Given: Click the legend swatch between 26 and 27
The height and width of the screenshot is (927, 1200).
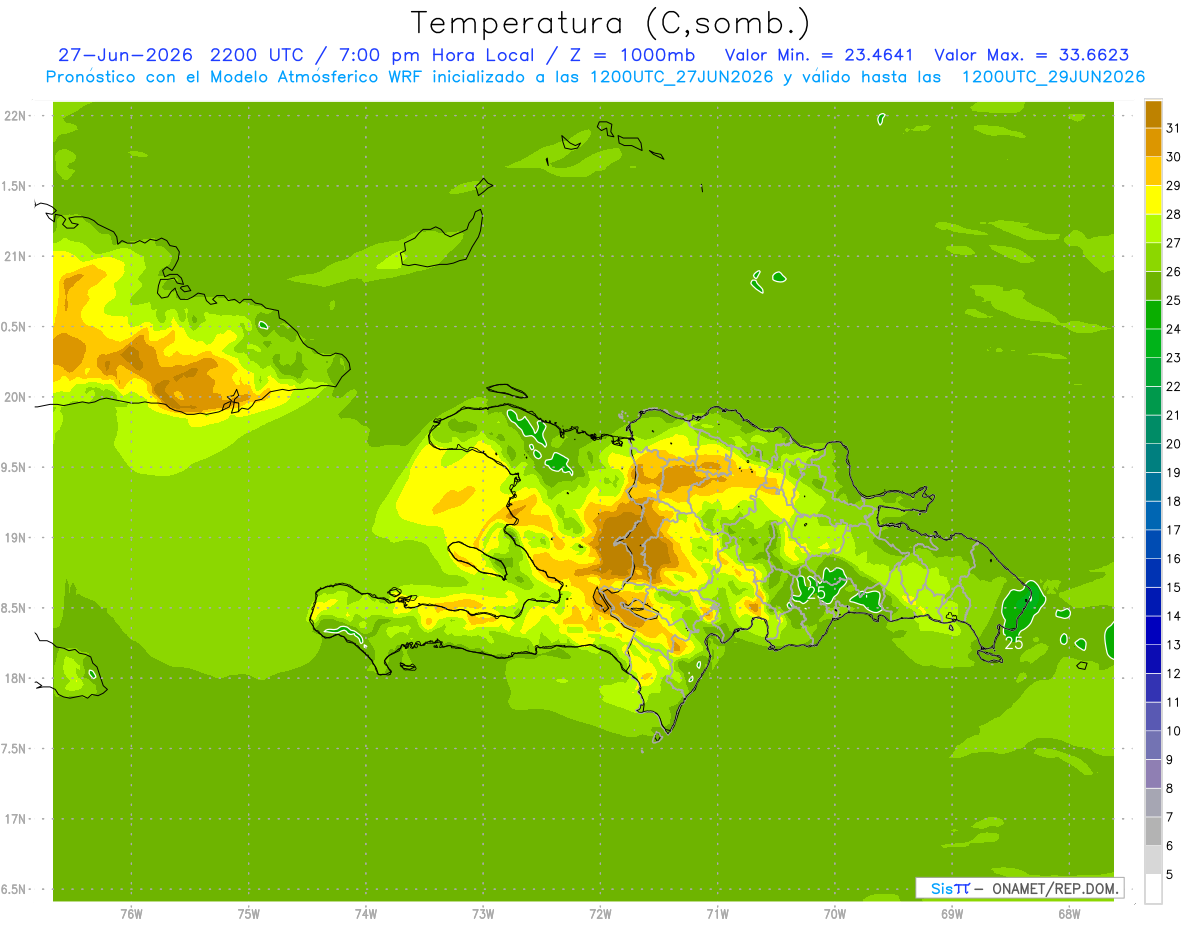Looking at the screenshot, I should [1153, 257].
